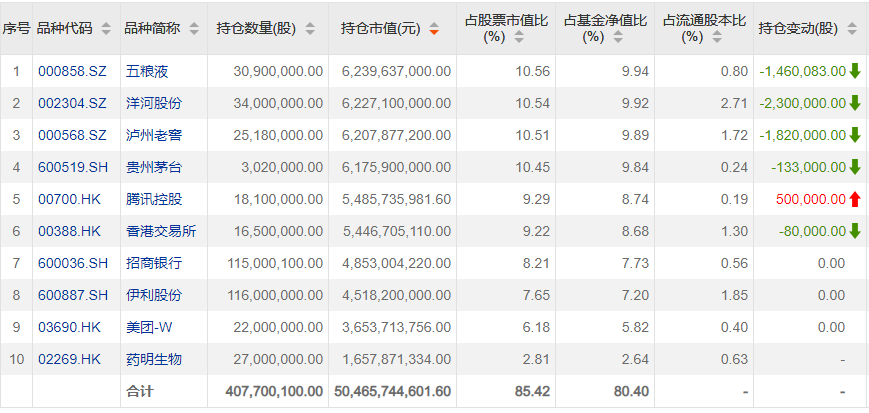The image size is (869, 413).
Task: Open 洋河股份 stock name link
Action: (x=154, y=103)
